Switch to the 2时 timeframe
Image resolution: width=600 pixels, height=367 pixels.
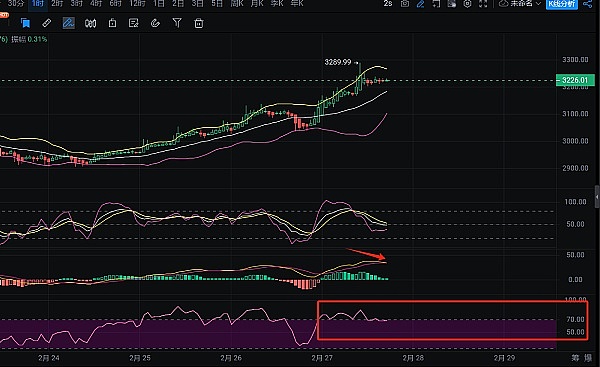[x=57, y=3]
